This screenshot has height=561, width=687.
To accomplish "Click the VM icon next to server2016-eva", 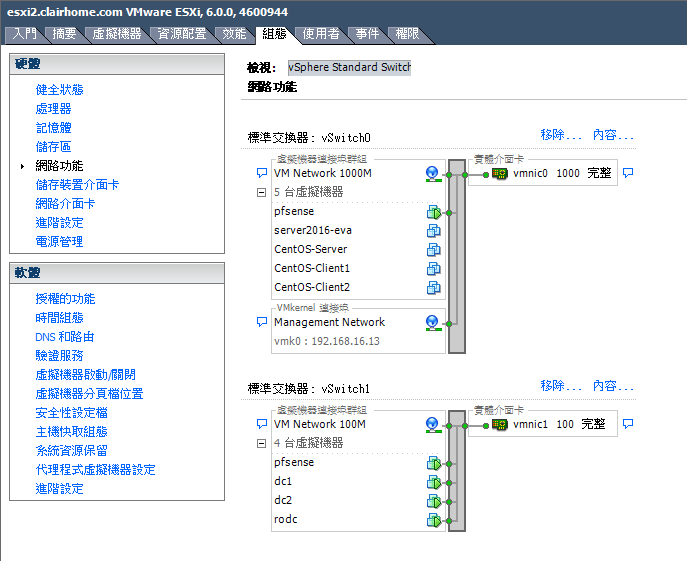I will pyautogui.click(x=434, y=231).
